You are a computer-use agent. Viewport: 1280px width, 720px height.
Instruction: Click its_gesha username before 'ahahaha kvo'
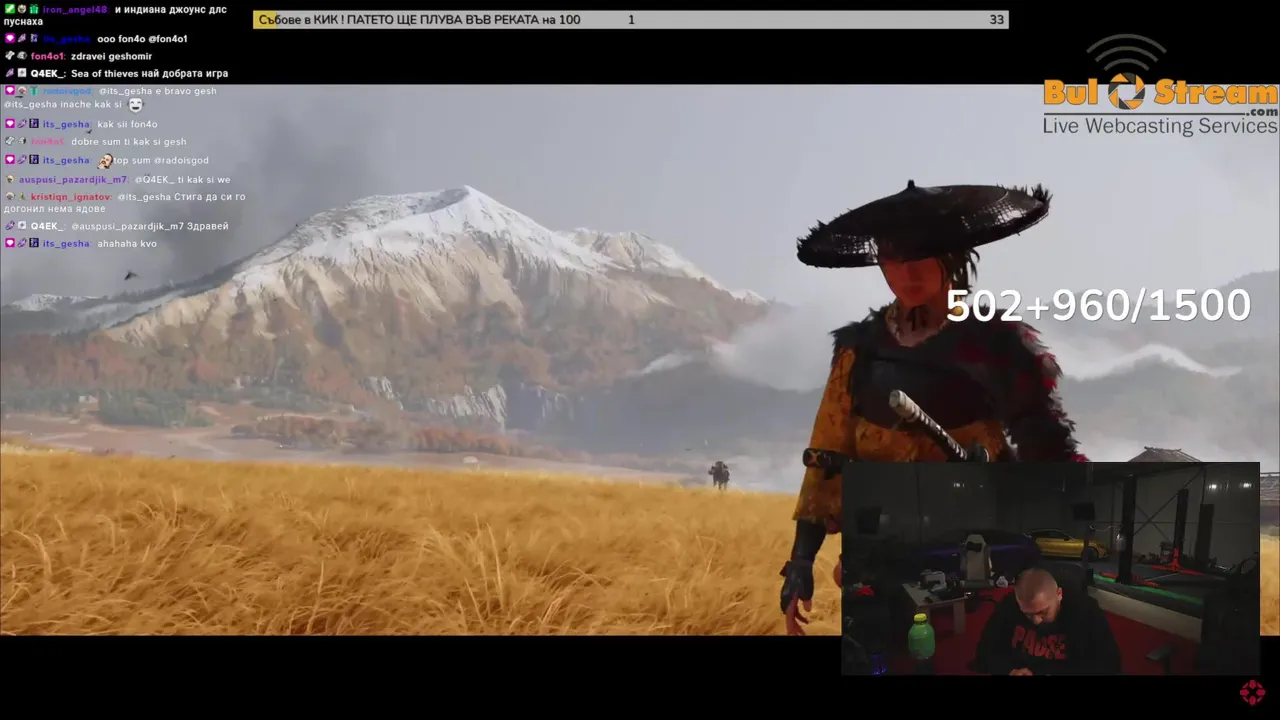[66, 243]
